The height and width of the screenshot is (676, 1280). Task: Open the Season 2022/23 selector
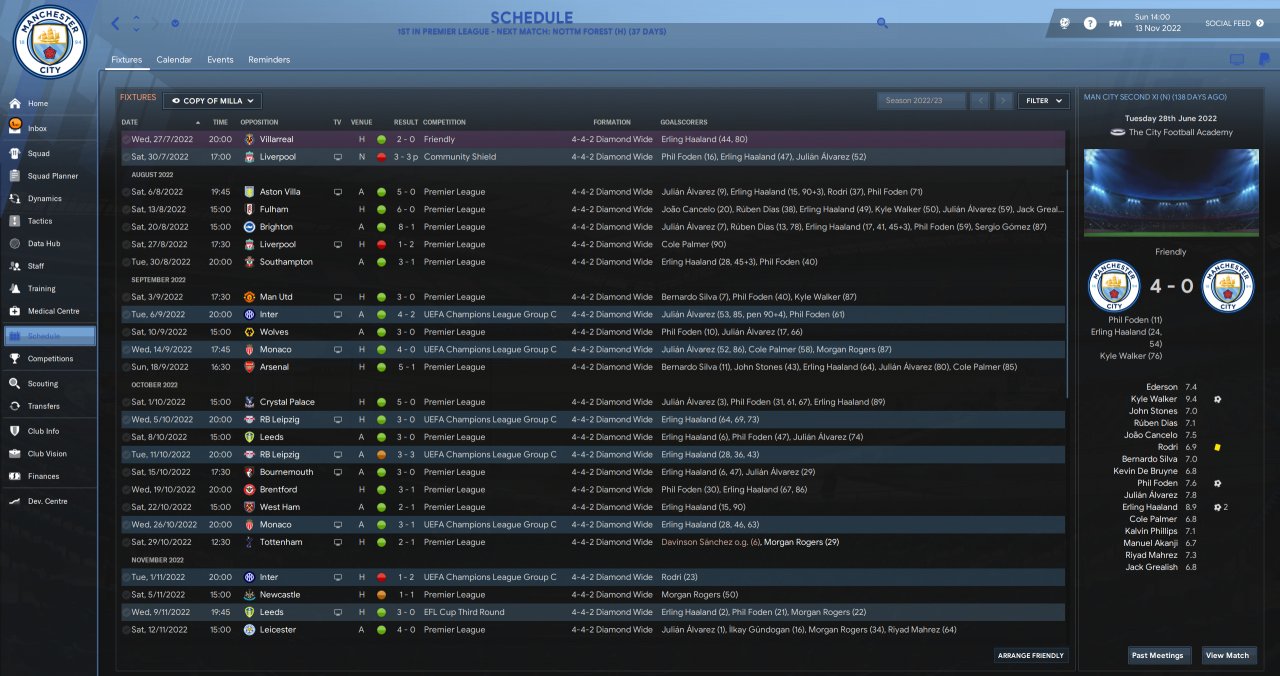click(x=921, y=100)
